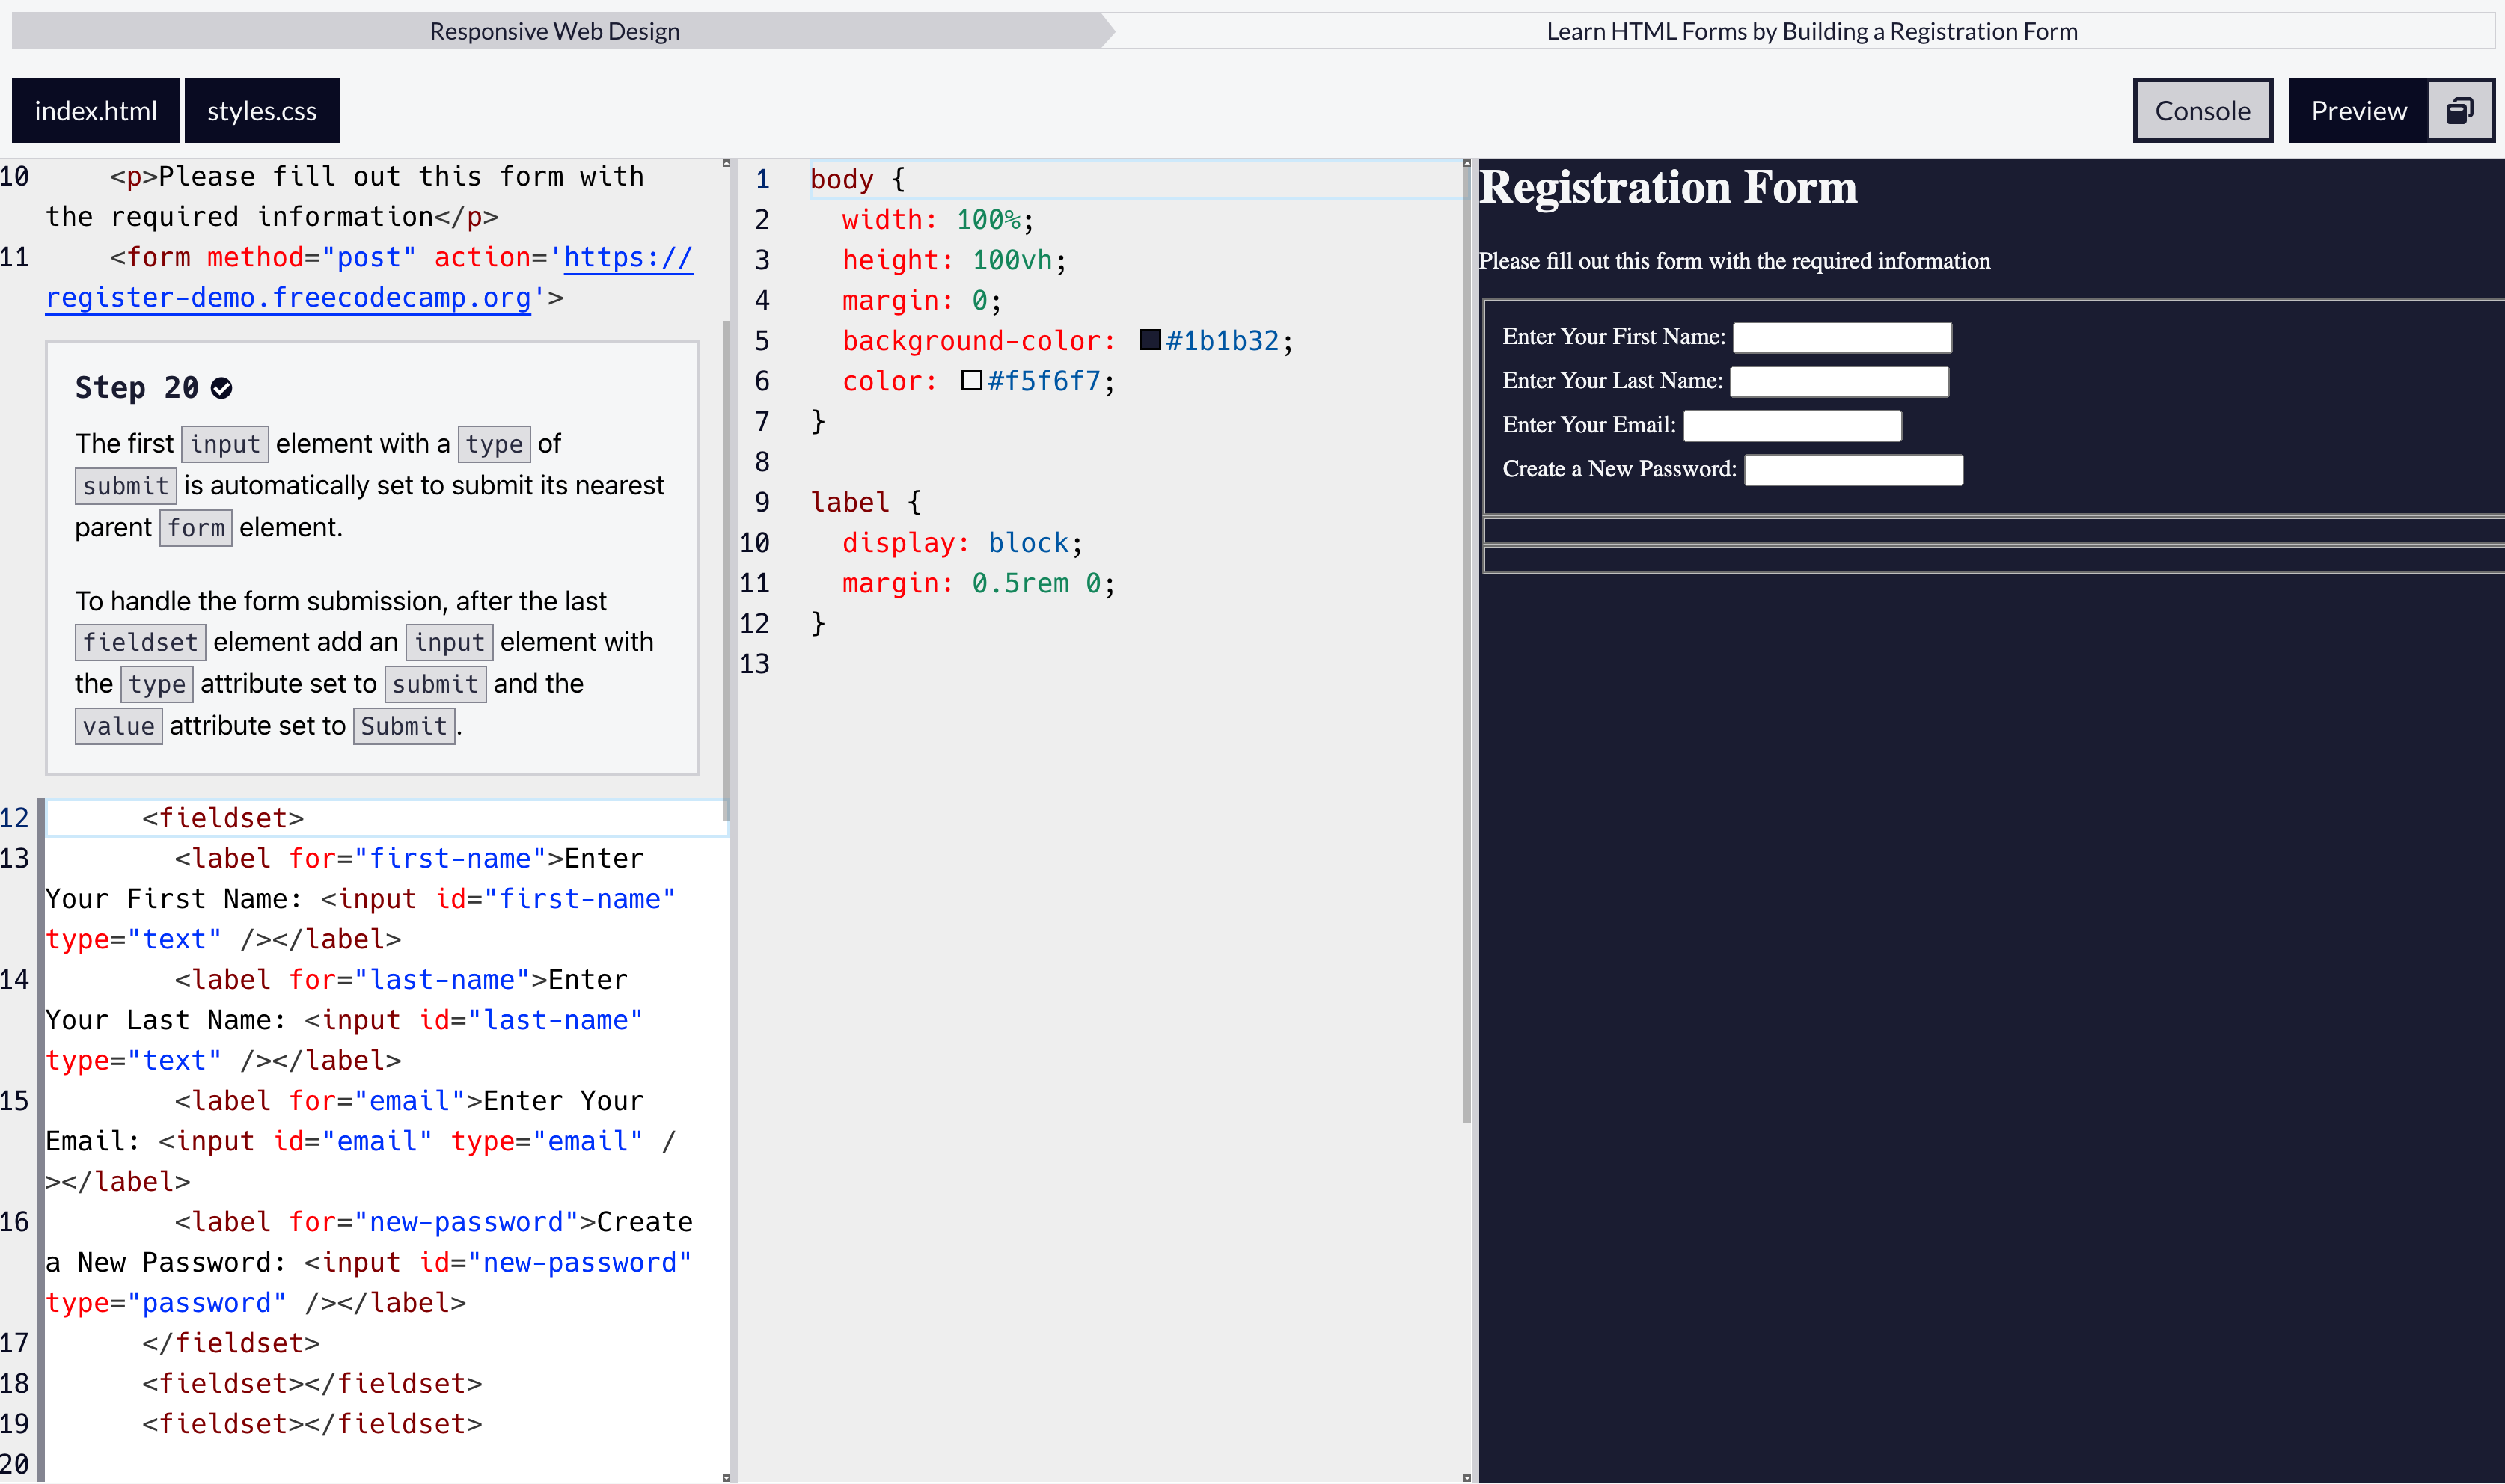Click the #1b1b32 background color swatch
Screen dimensions: 2505x1484
pos(1150,340)
